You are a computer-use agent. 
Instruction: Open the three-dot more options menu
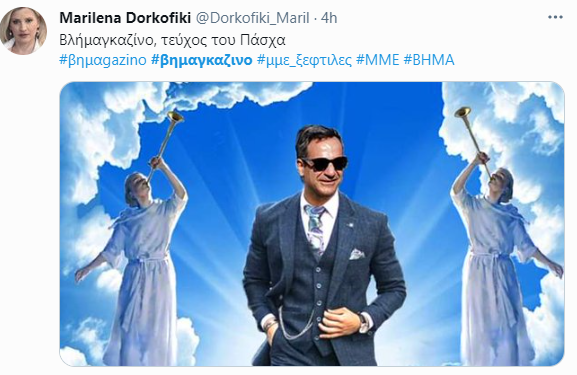pos(555,17)
